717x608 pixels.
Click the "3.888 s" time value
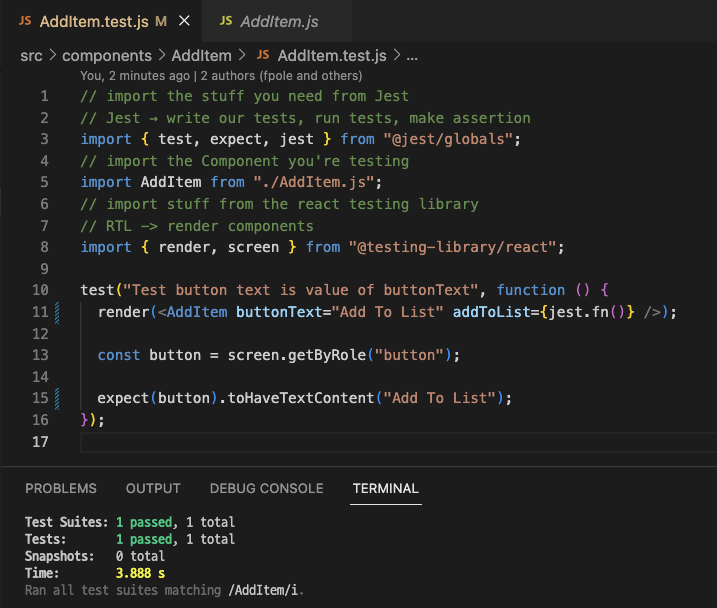tap(140, 573)
